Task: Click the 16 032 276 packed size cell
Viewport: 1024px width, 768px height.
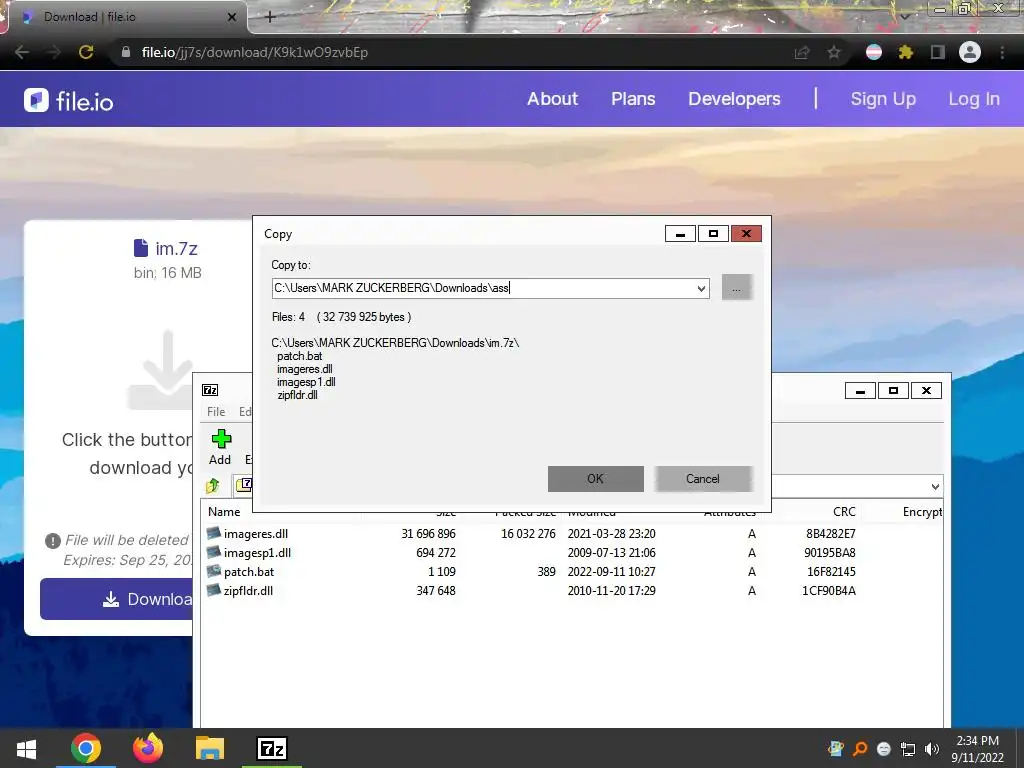Action: click(528, 534)
